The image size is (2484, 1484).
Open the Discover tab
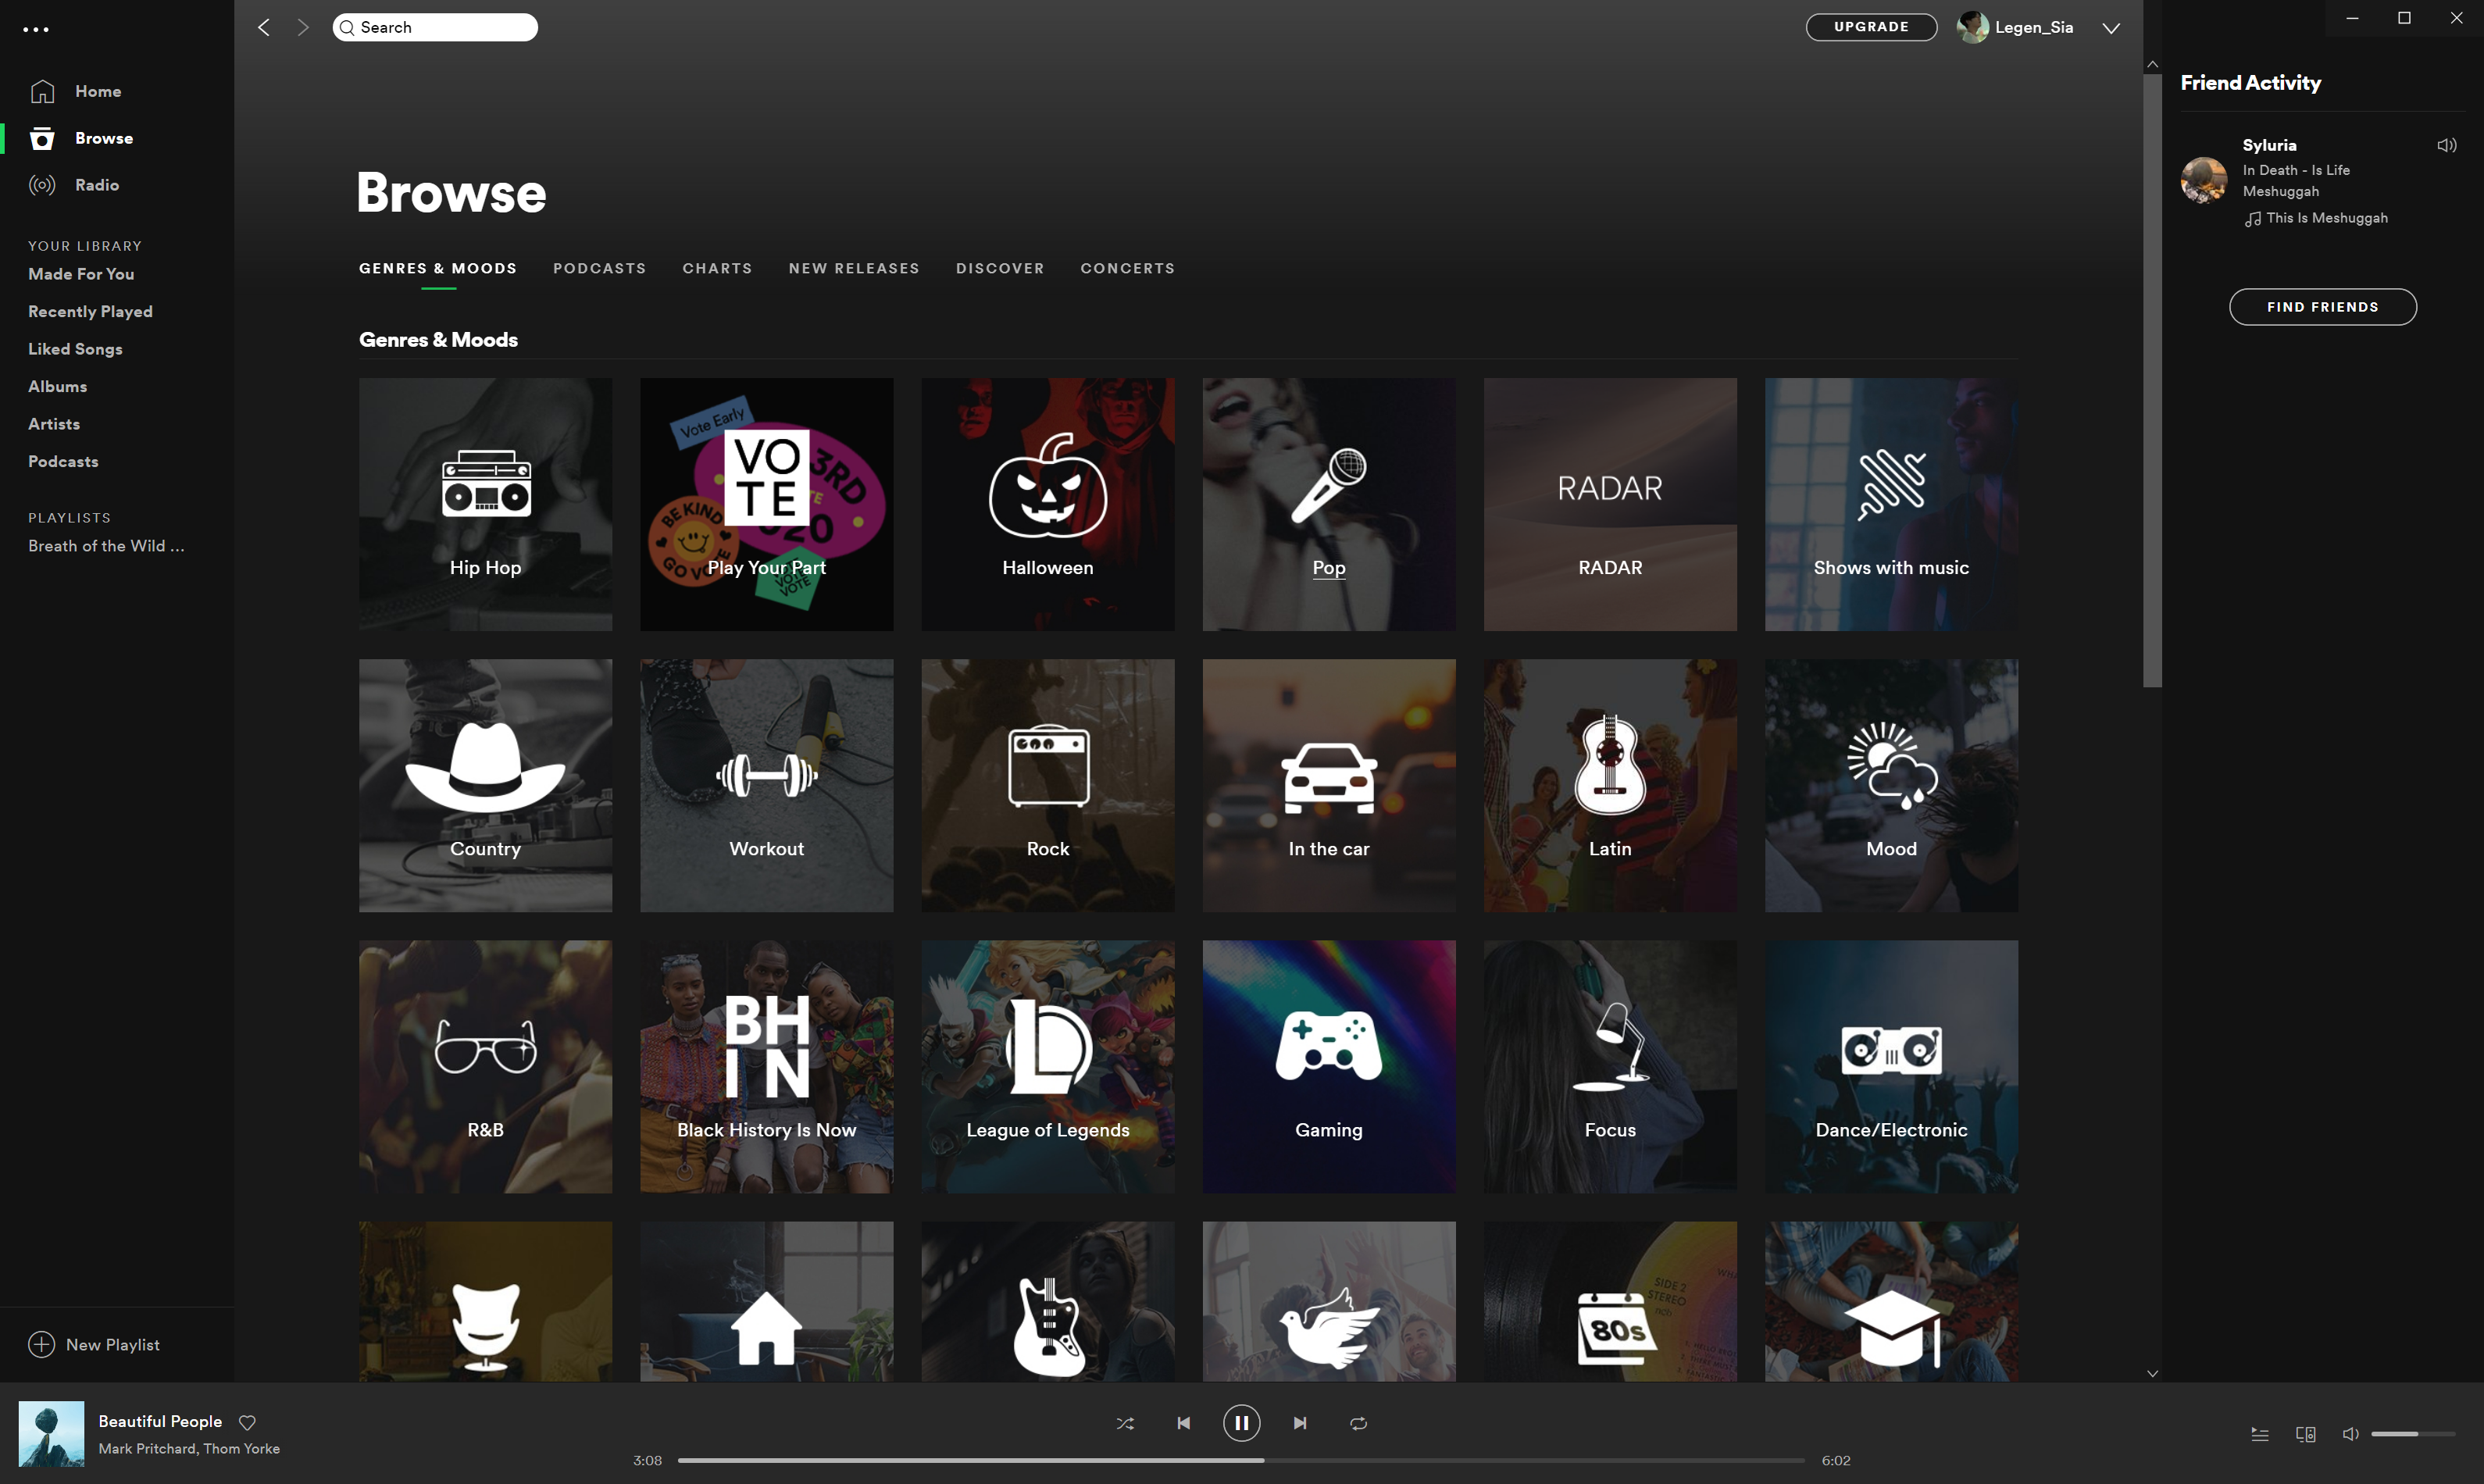point(1000,268)
